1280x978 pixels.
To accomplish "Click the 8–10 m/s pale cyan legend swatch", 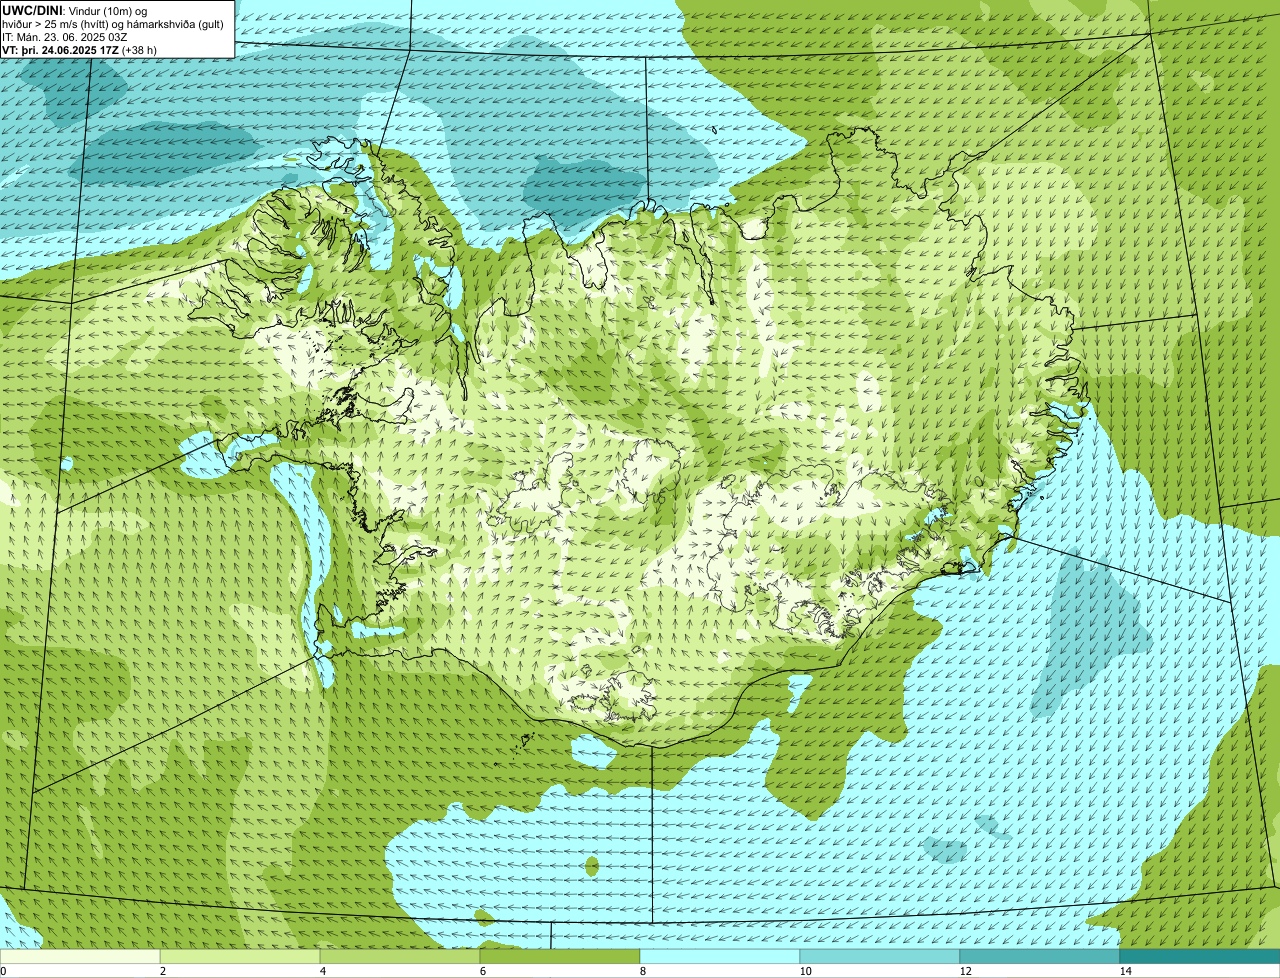I will (720, 956).
